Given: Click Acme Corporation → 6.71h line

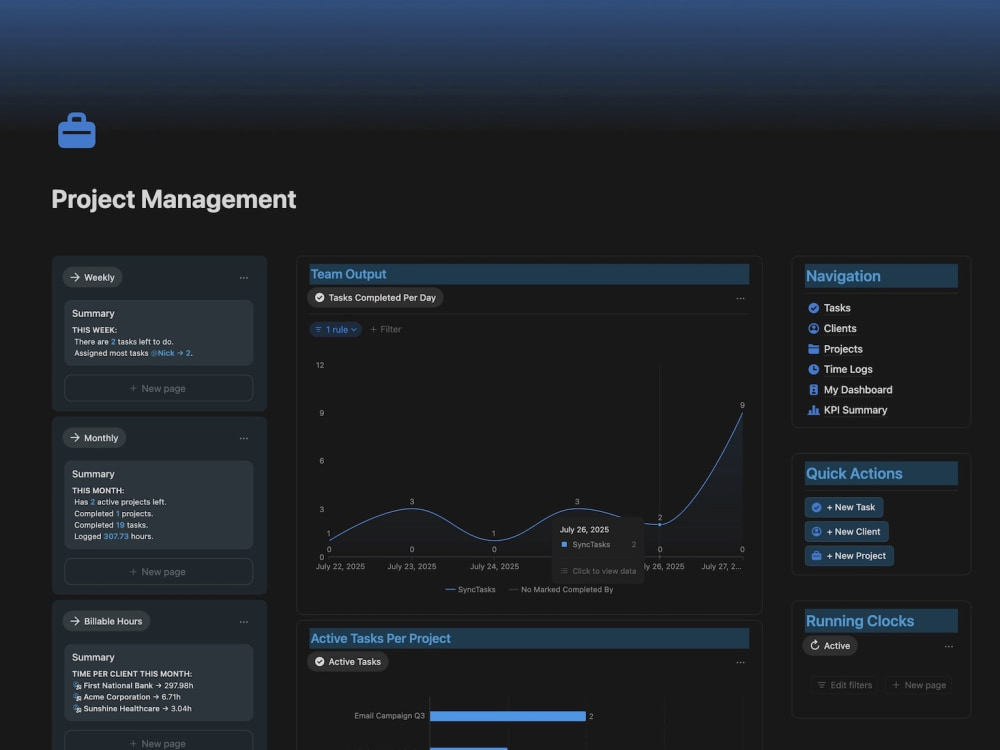Looking at the screenshot, I should [x=127, y=697].
